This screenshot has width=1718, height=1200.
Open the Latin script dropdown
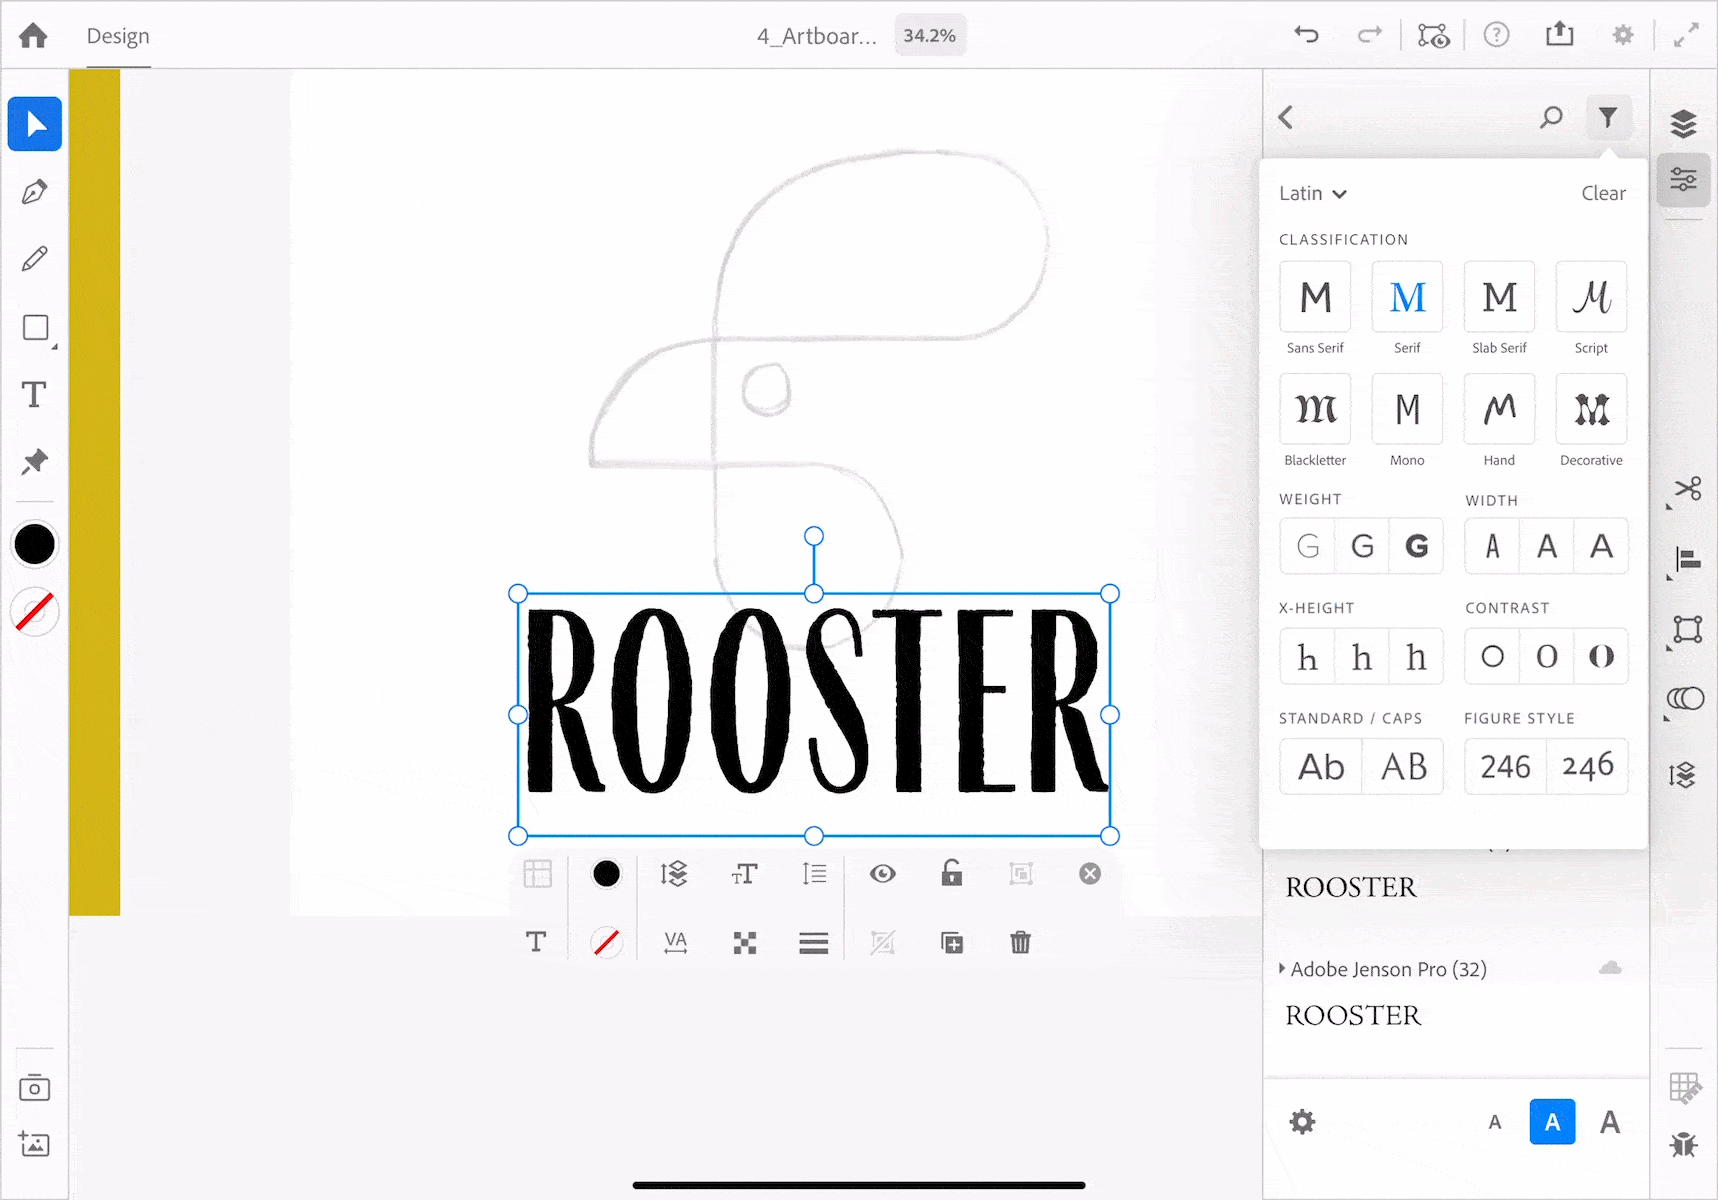pos(1313,193)
